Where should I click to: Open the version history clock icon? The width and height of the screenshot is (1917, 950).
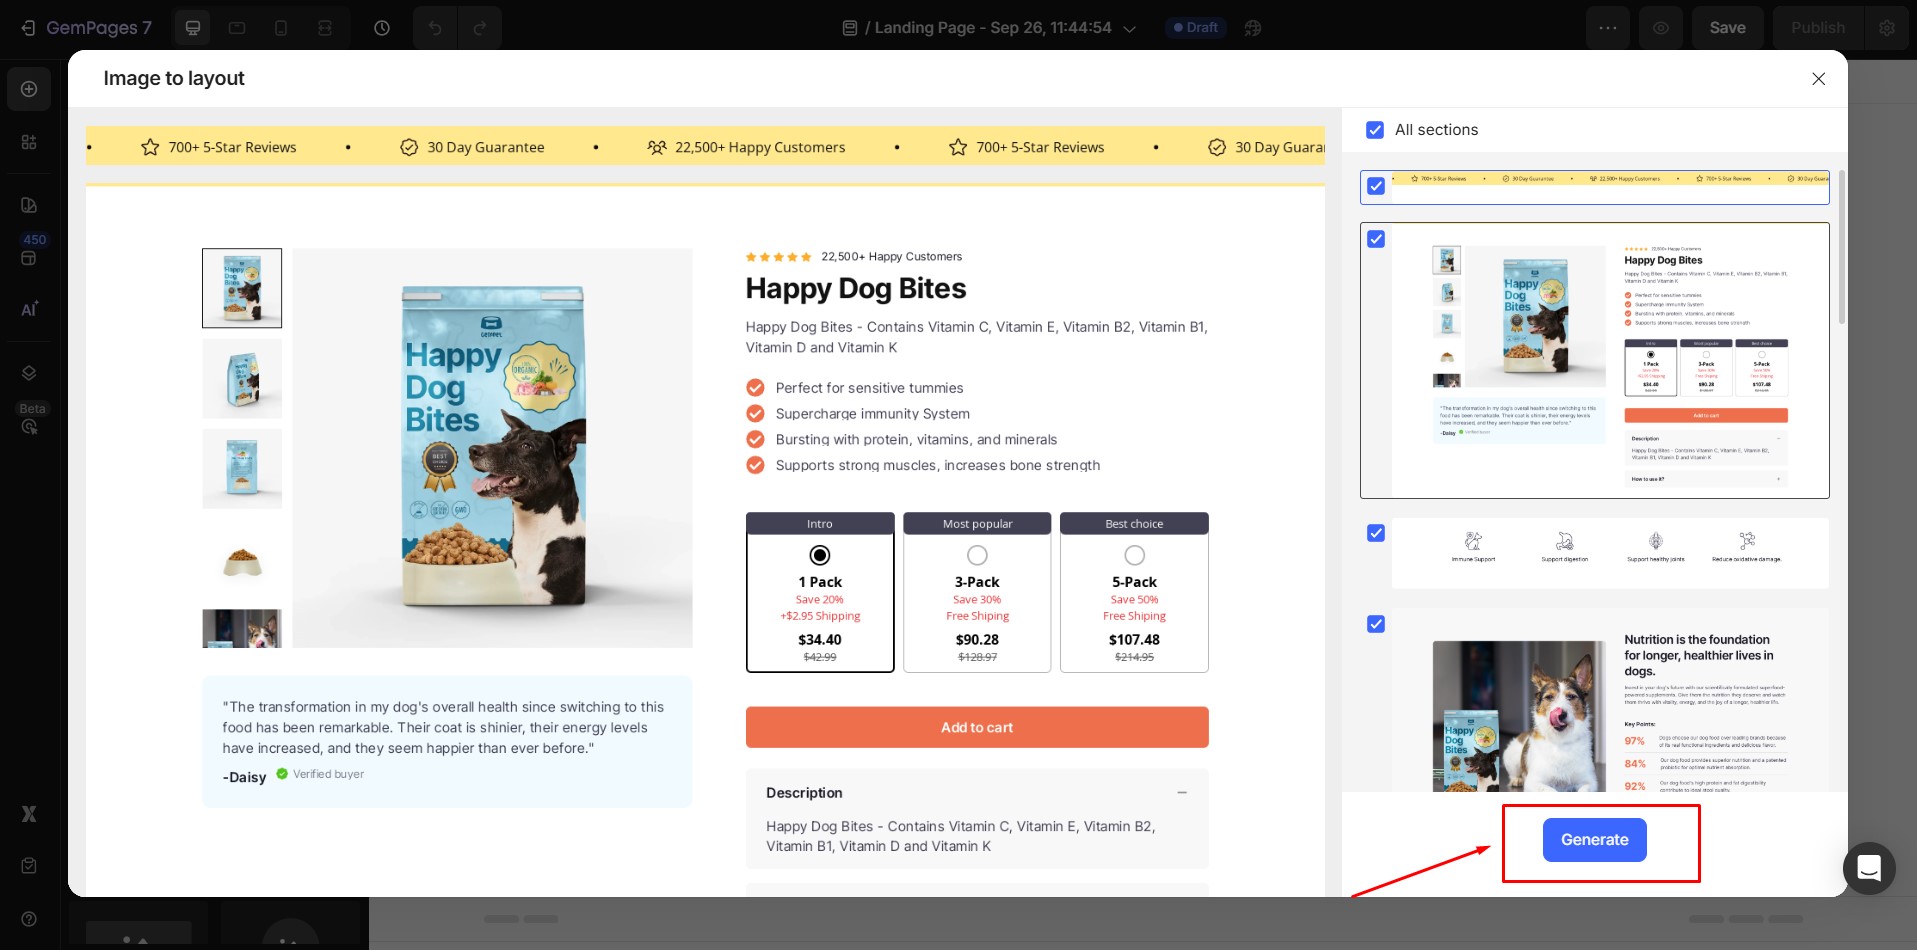click(x=382, y=28)
